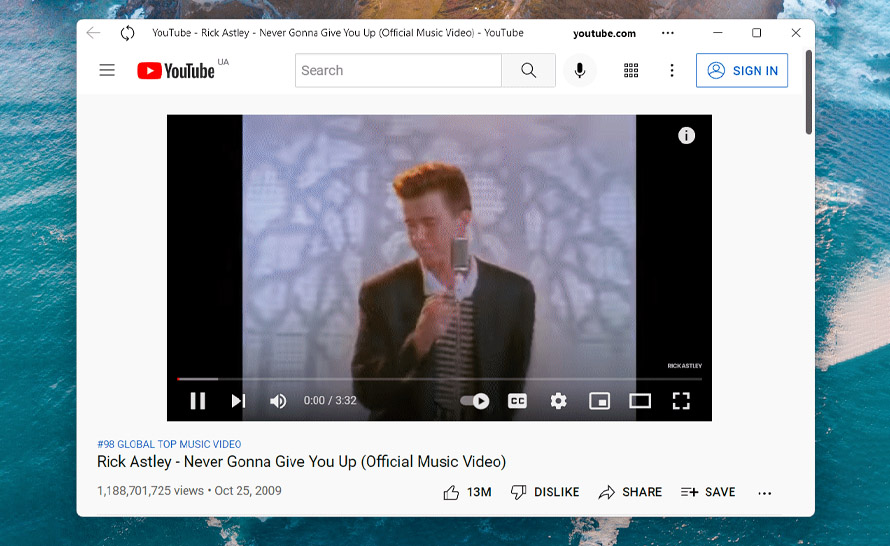Image resolution: width=890 pixels, height=546 pixels.
Task: Enable miniplayer mode
Action: pyautogui.click(x=599, y=401)
